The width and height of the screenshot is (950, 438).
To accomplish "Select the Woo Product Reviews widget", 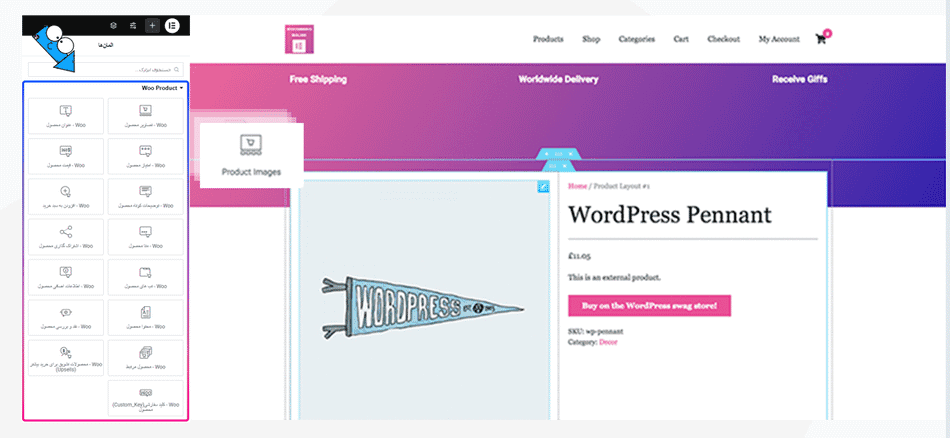I will (x=66, y=317).
